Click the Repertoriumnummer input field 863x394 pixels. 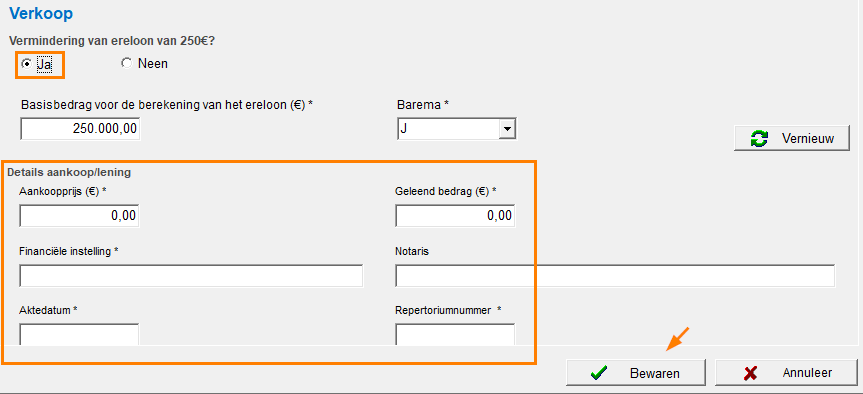(x=455, y=335)
